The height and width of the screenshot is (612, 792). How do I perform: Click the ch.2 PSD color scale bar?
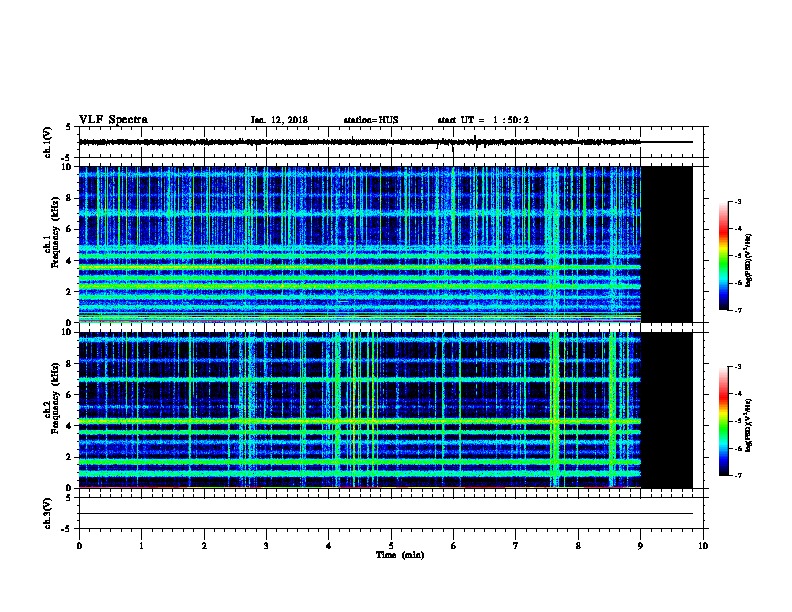pyautogui.click(x=724, y=421)
